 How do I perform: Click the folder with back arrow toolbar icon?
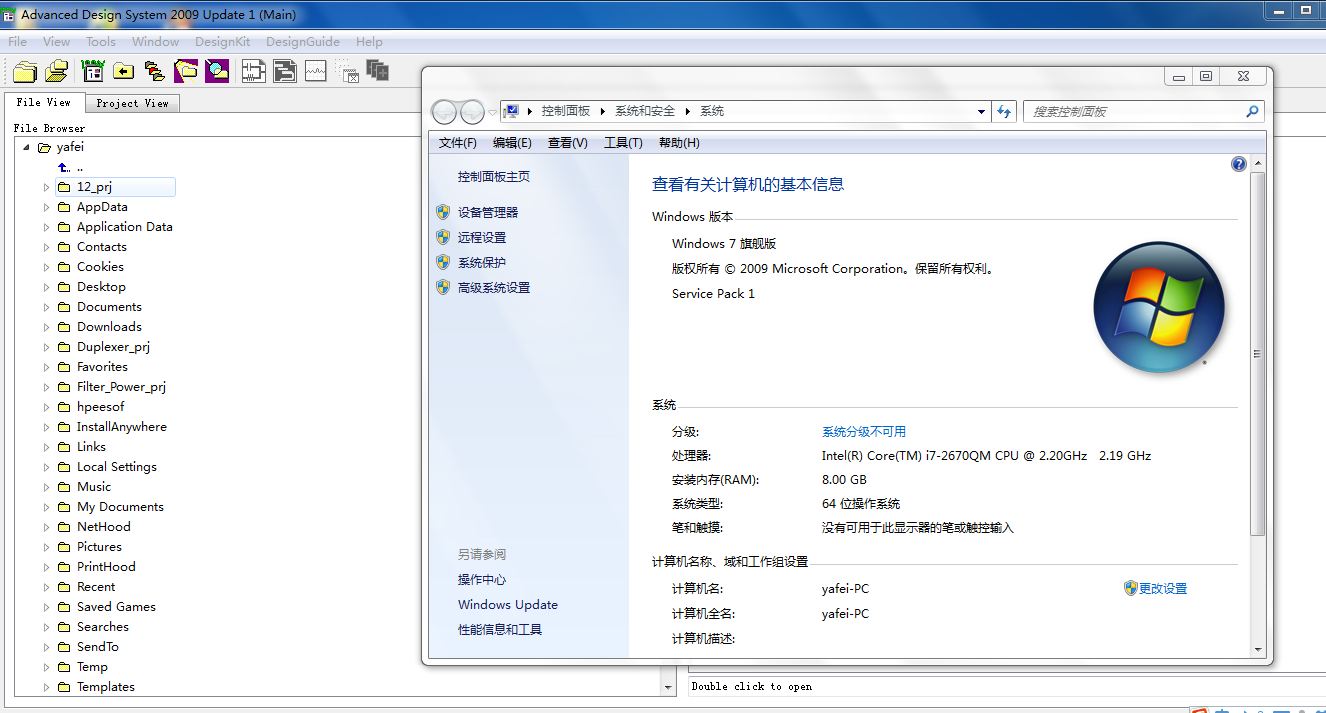point(124,71)
